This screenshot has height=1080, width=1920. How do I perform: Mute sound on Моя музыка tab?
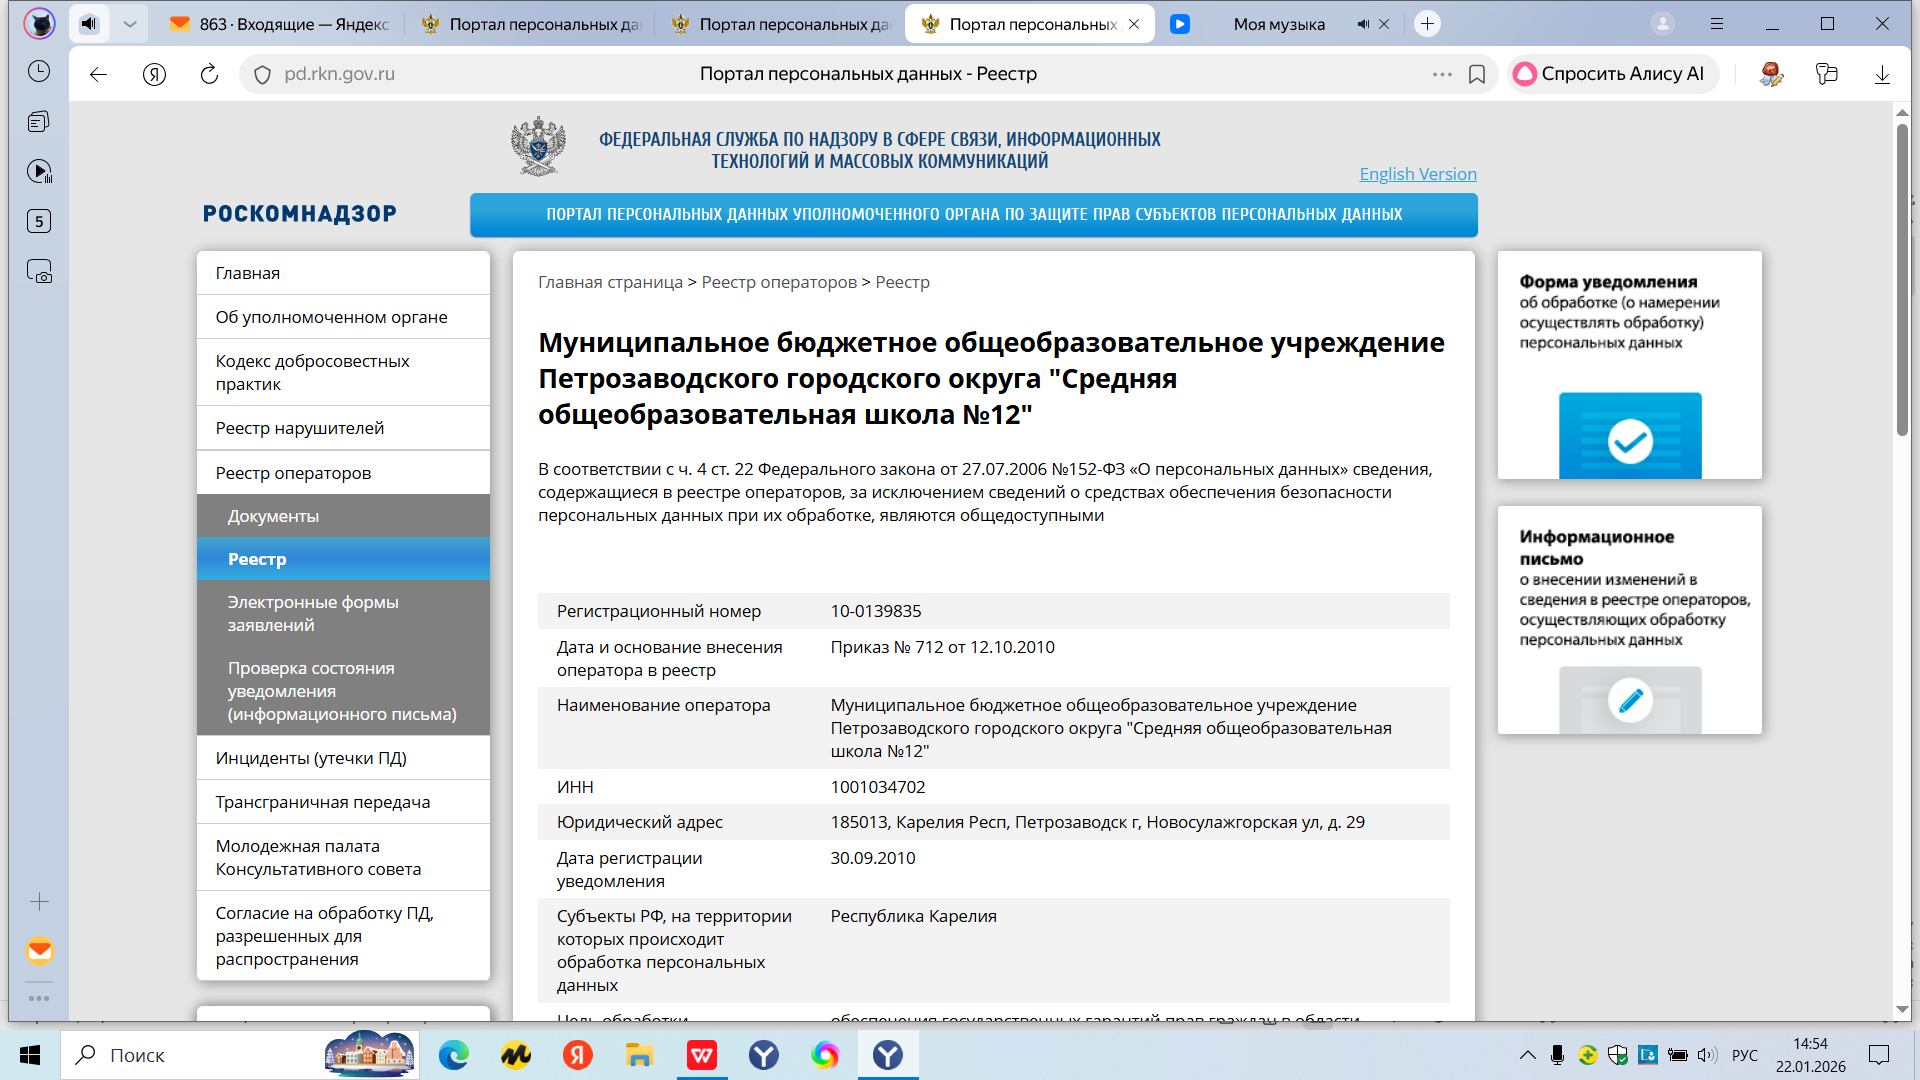(x=1363, y=24)
